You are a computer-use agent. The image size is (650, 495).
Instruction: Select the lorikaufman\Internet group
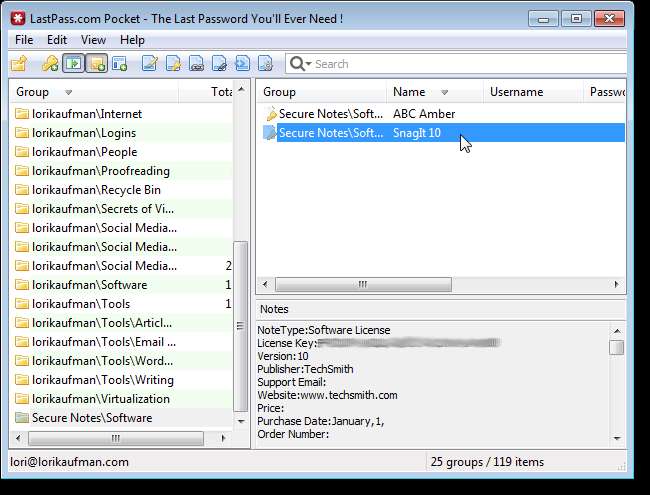point(122,114)
